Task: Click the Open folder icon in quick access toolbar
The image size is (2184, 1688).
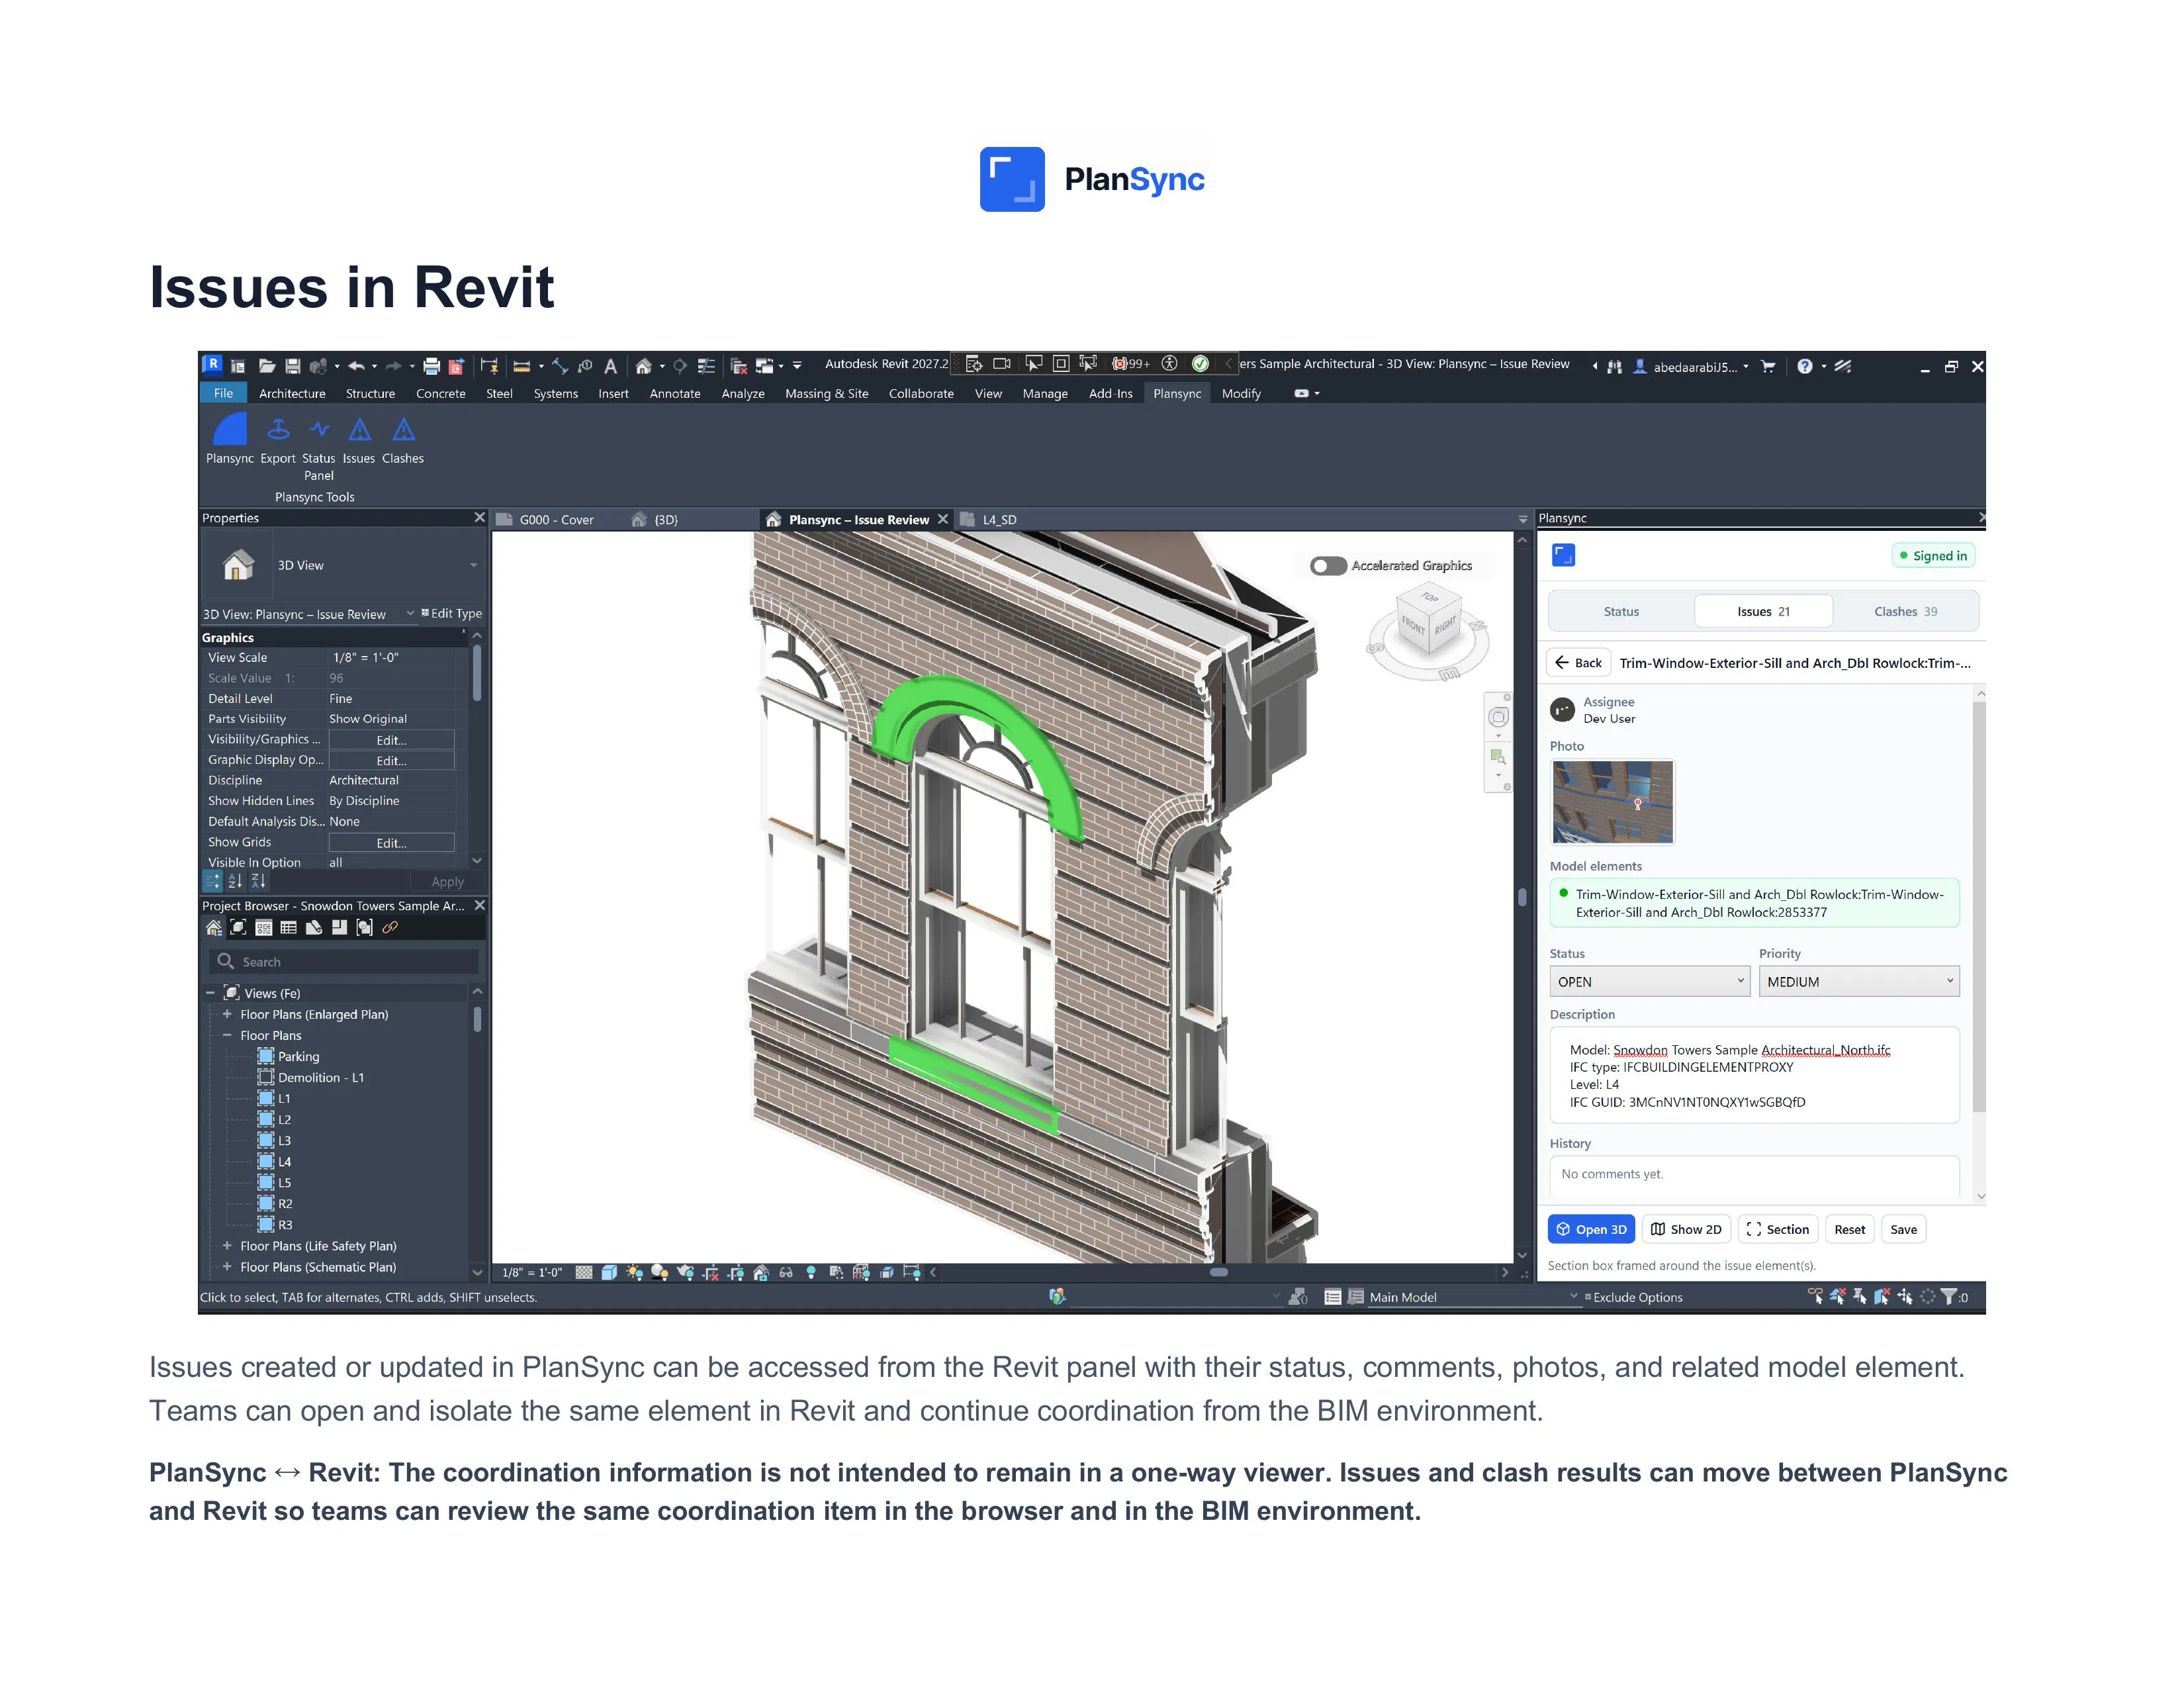Action: (x=267, y=366)
